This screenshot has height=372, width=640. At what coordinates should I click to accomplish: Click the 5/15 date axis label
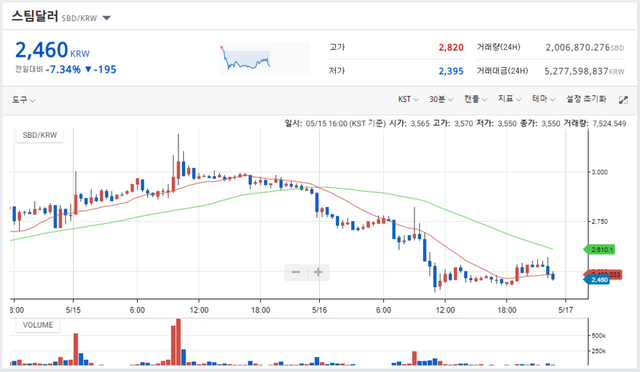point(73,310)
